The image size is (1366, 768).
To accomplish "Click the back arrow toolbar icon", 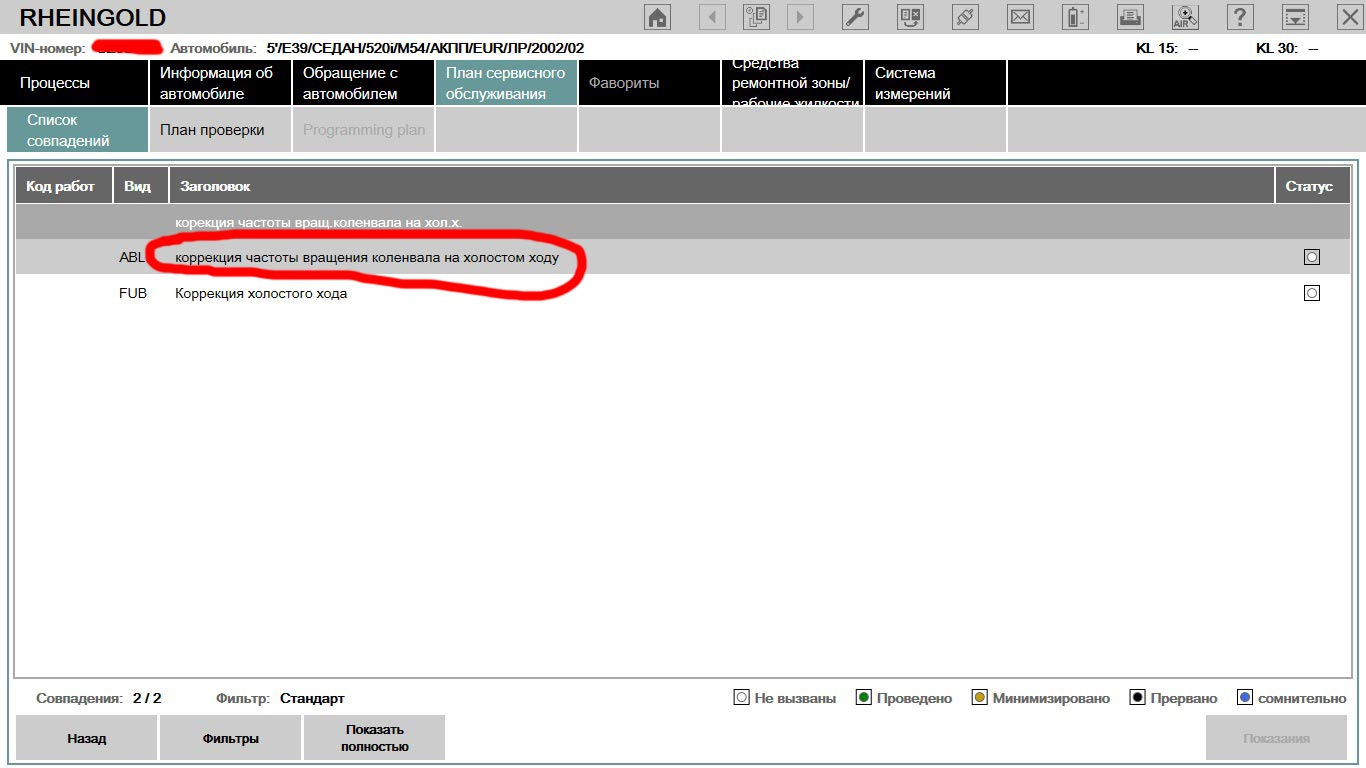I will click(712, 17).
